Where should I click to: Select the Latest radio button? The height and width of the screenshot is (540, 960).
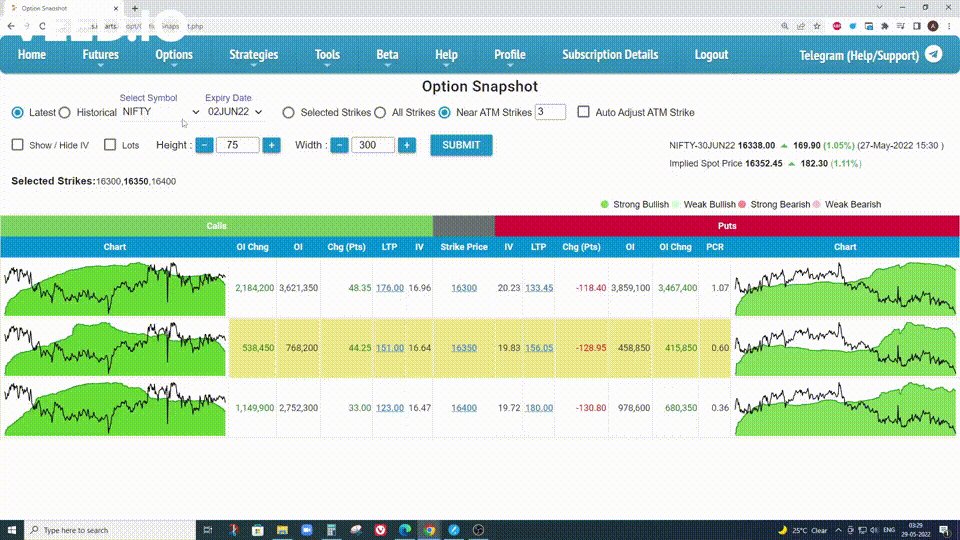click(x=18, y=113)
